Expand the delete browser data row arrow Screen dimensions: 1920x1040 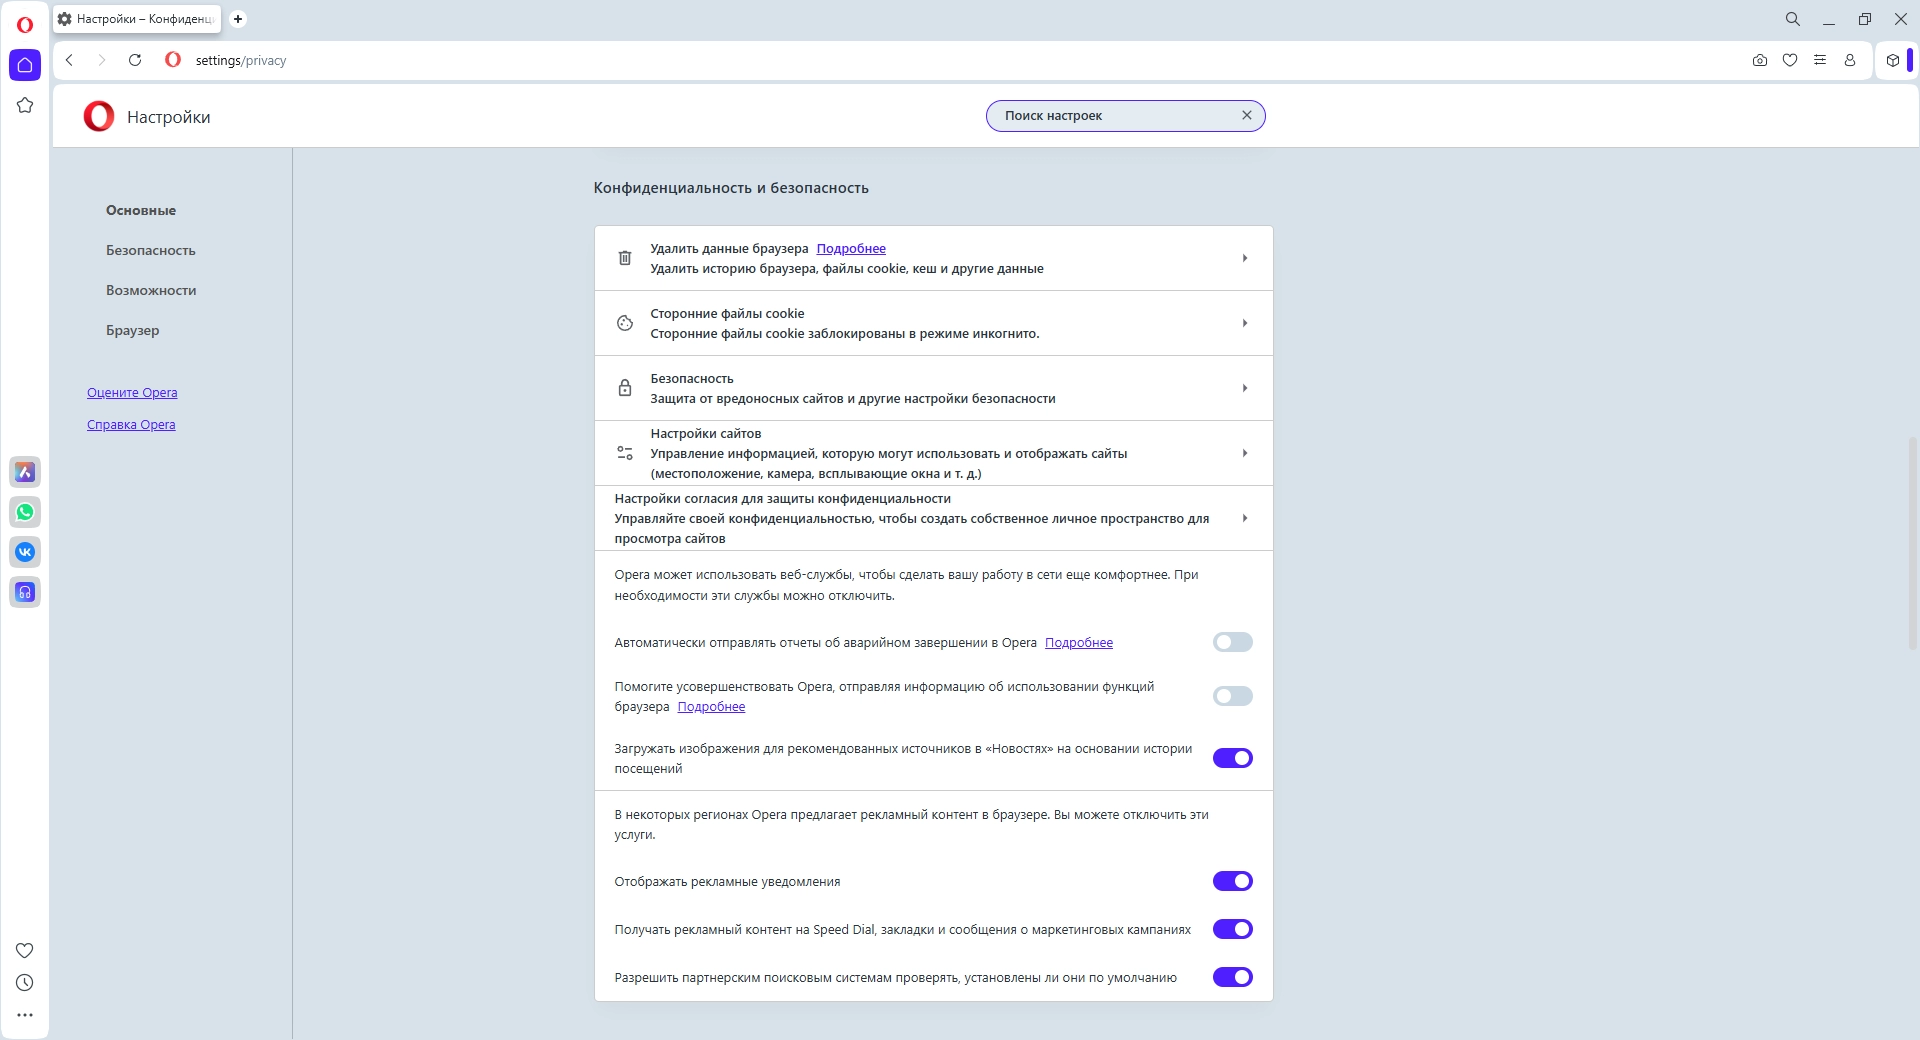point(1245,258)
